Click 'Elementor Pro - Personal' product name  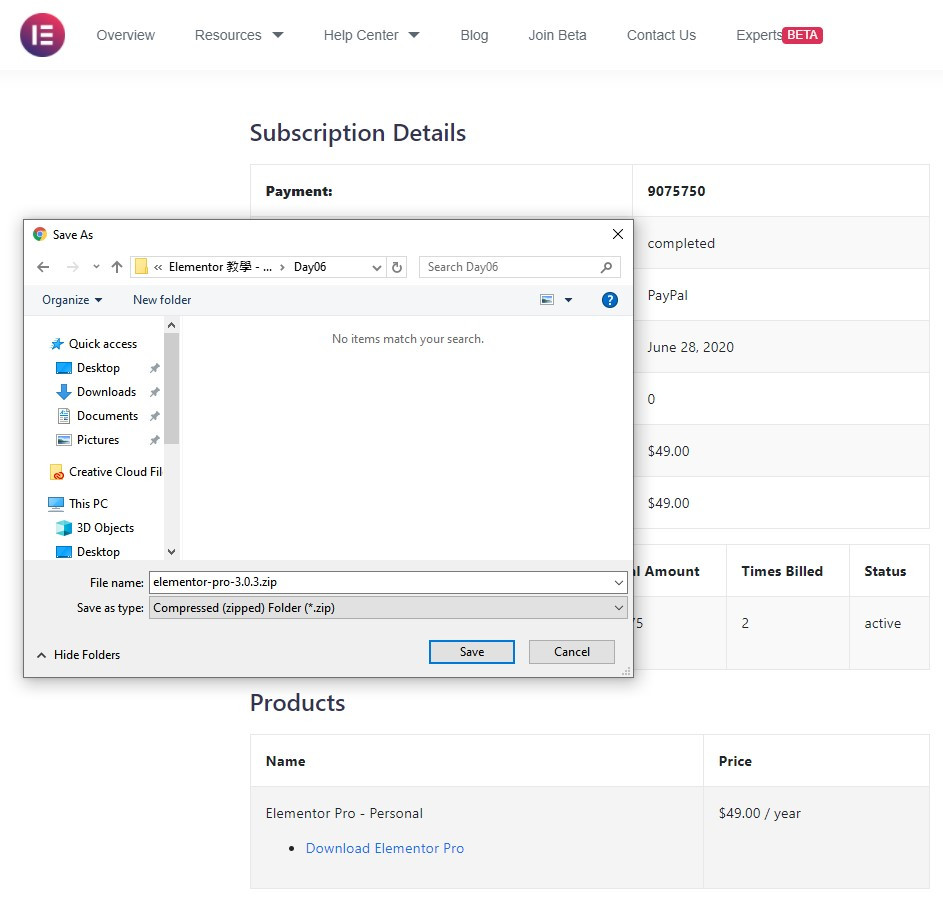point(344,813)
